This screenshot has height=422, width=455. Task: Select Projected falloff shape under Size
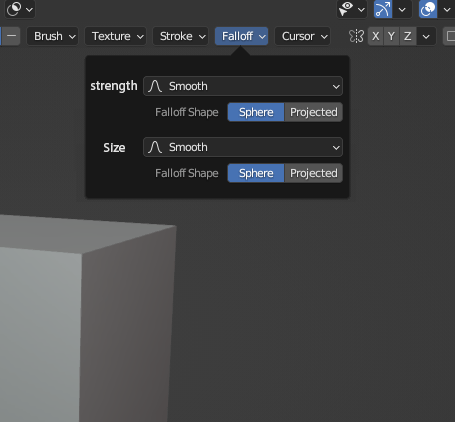pyautogui.click(x=313, y=173)
